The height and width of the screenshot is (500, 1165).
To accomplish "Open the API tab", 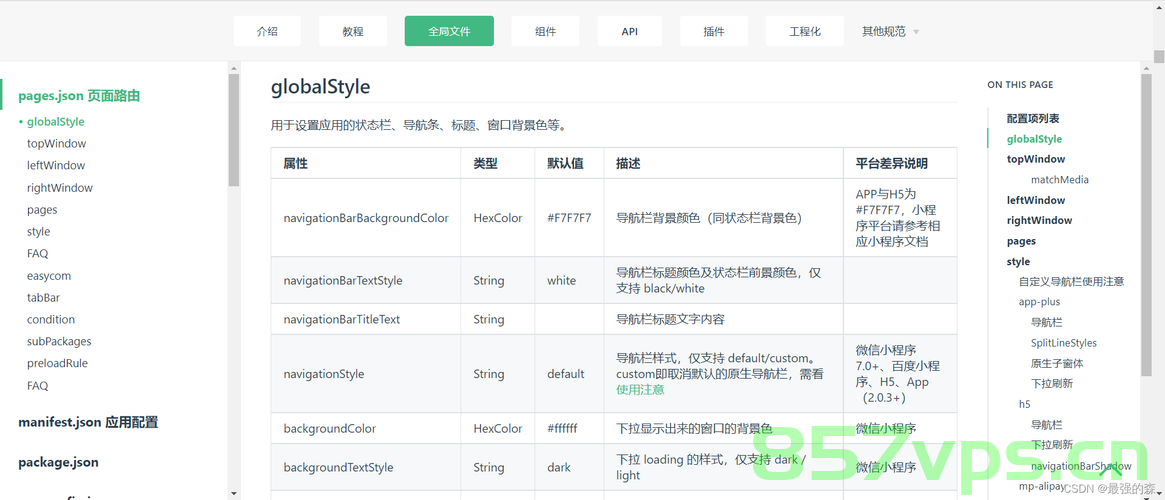I will click(629, 31).
